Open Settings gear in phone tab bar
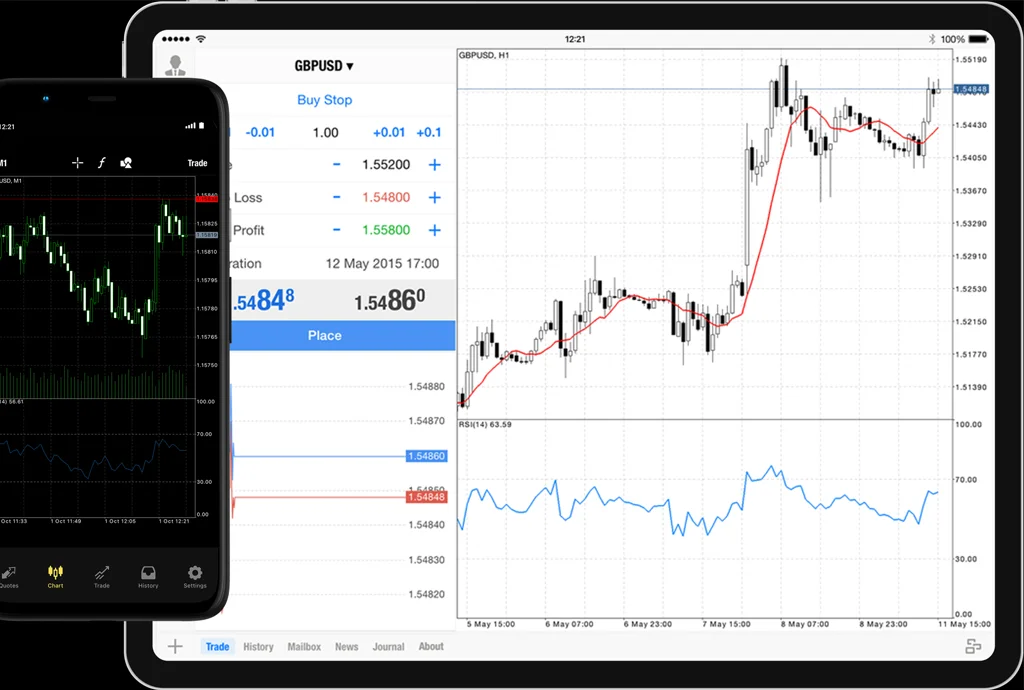 click(195, 574)
